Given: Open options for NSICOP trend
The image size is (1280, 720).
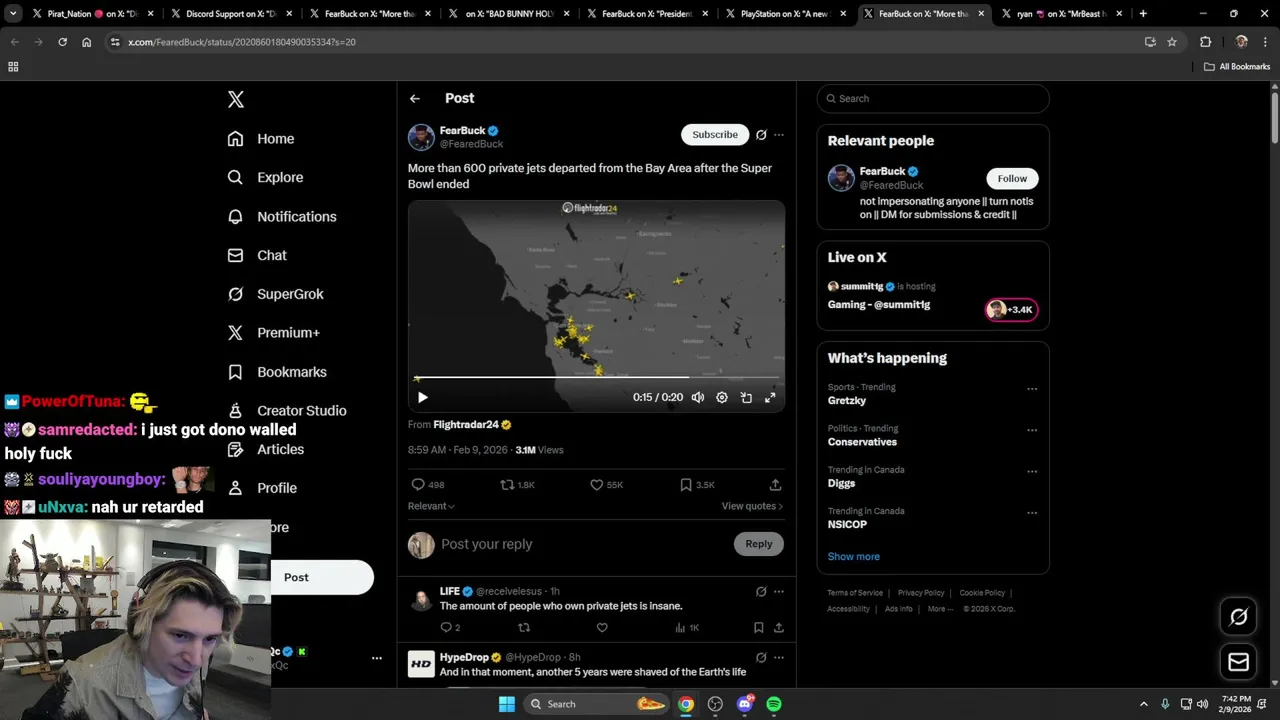Looking at the screenshot, I should point(1032,513).
